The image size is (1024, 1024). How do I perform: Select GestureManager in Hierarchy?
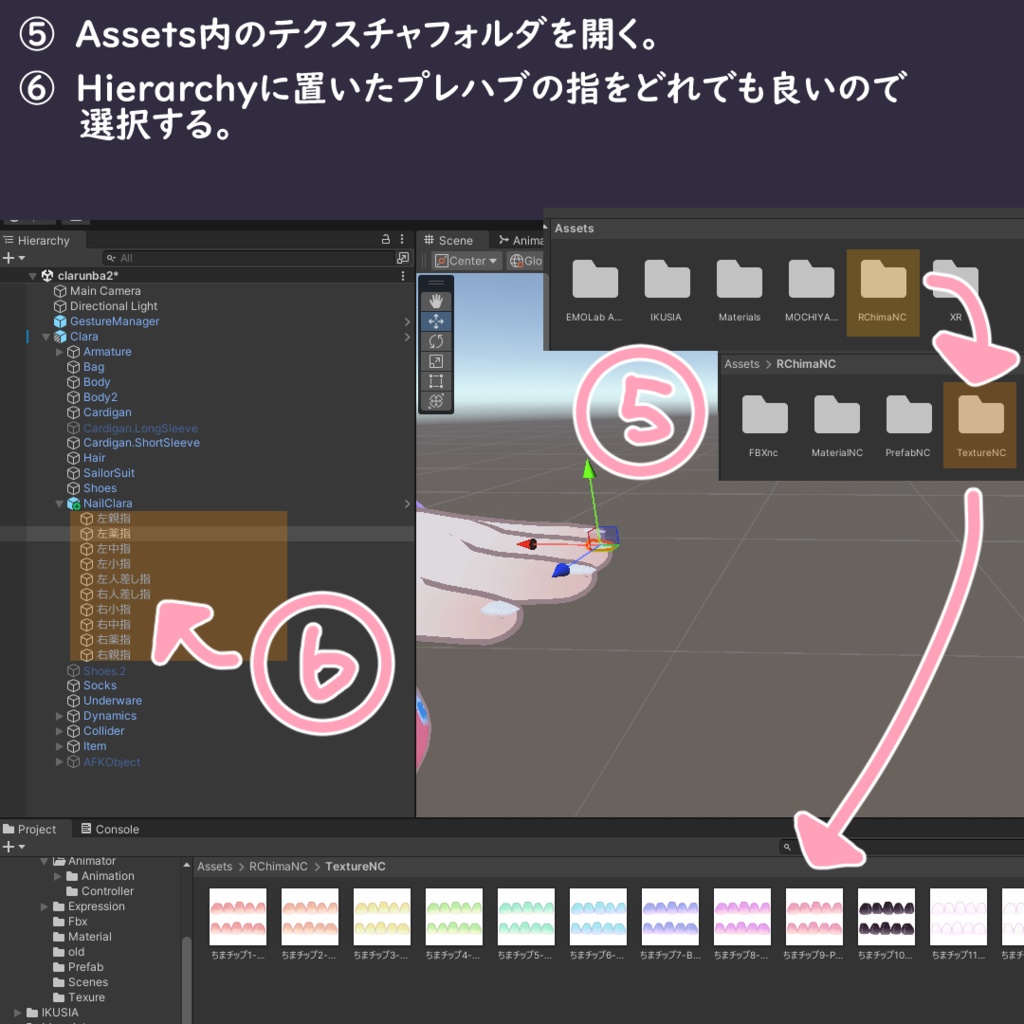click(x=114, y=321)
